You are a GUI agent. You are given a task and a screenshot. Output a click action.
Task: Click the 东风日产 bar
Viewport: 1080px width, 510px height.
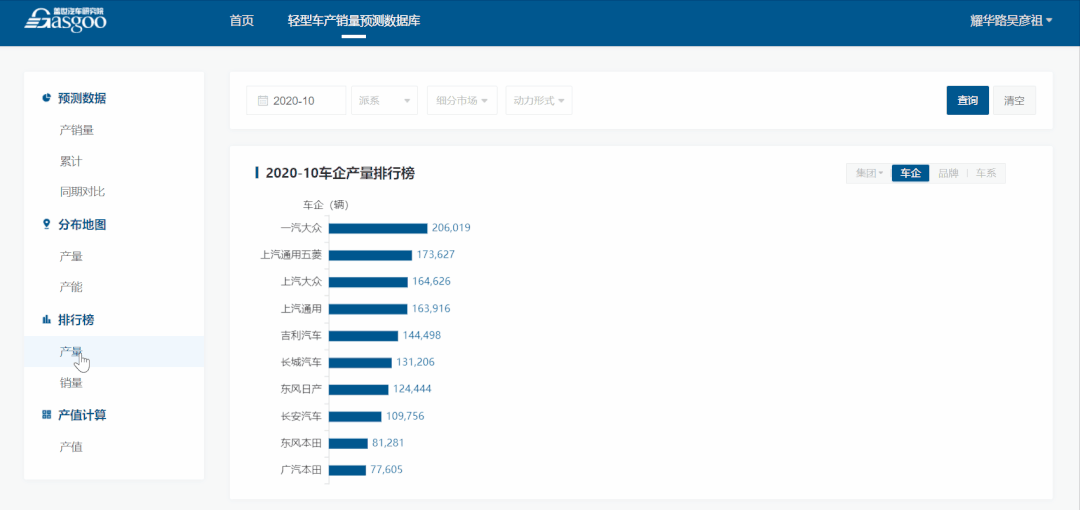pyautogui.click(x=359, y=389)
